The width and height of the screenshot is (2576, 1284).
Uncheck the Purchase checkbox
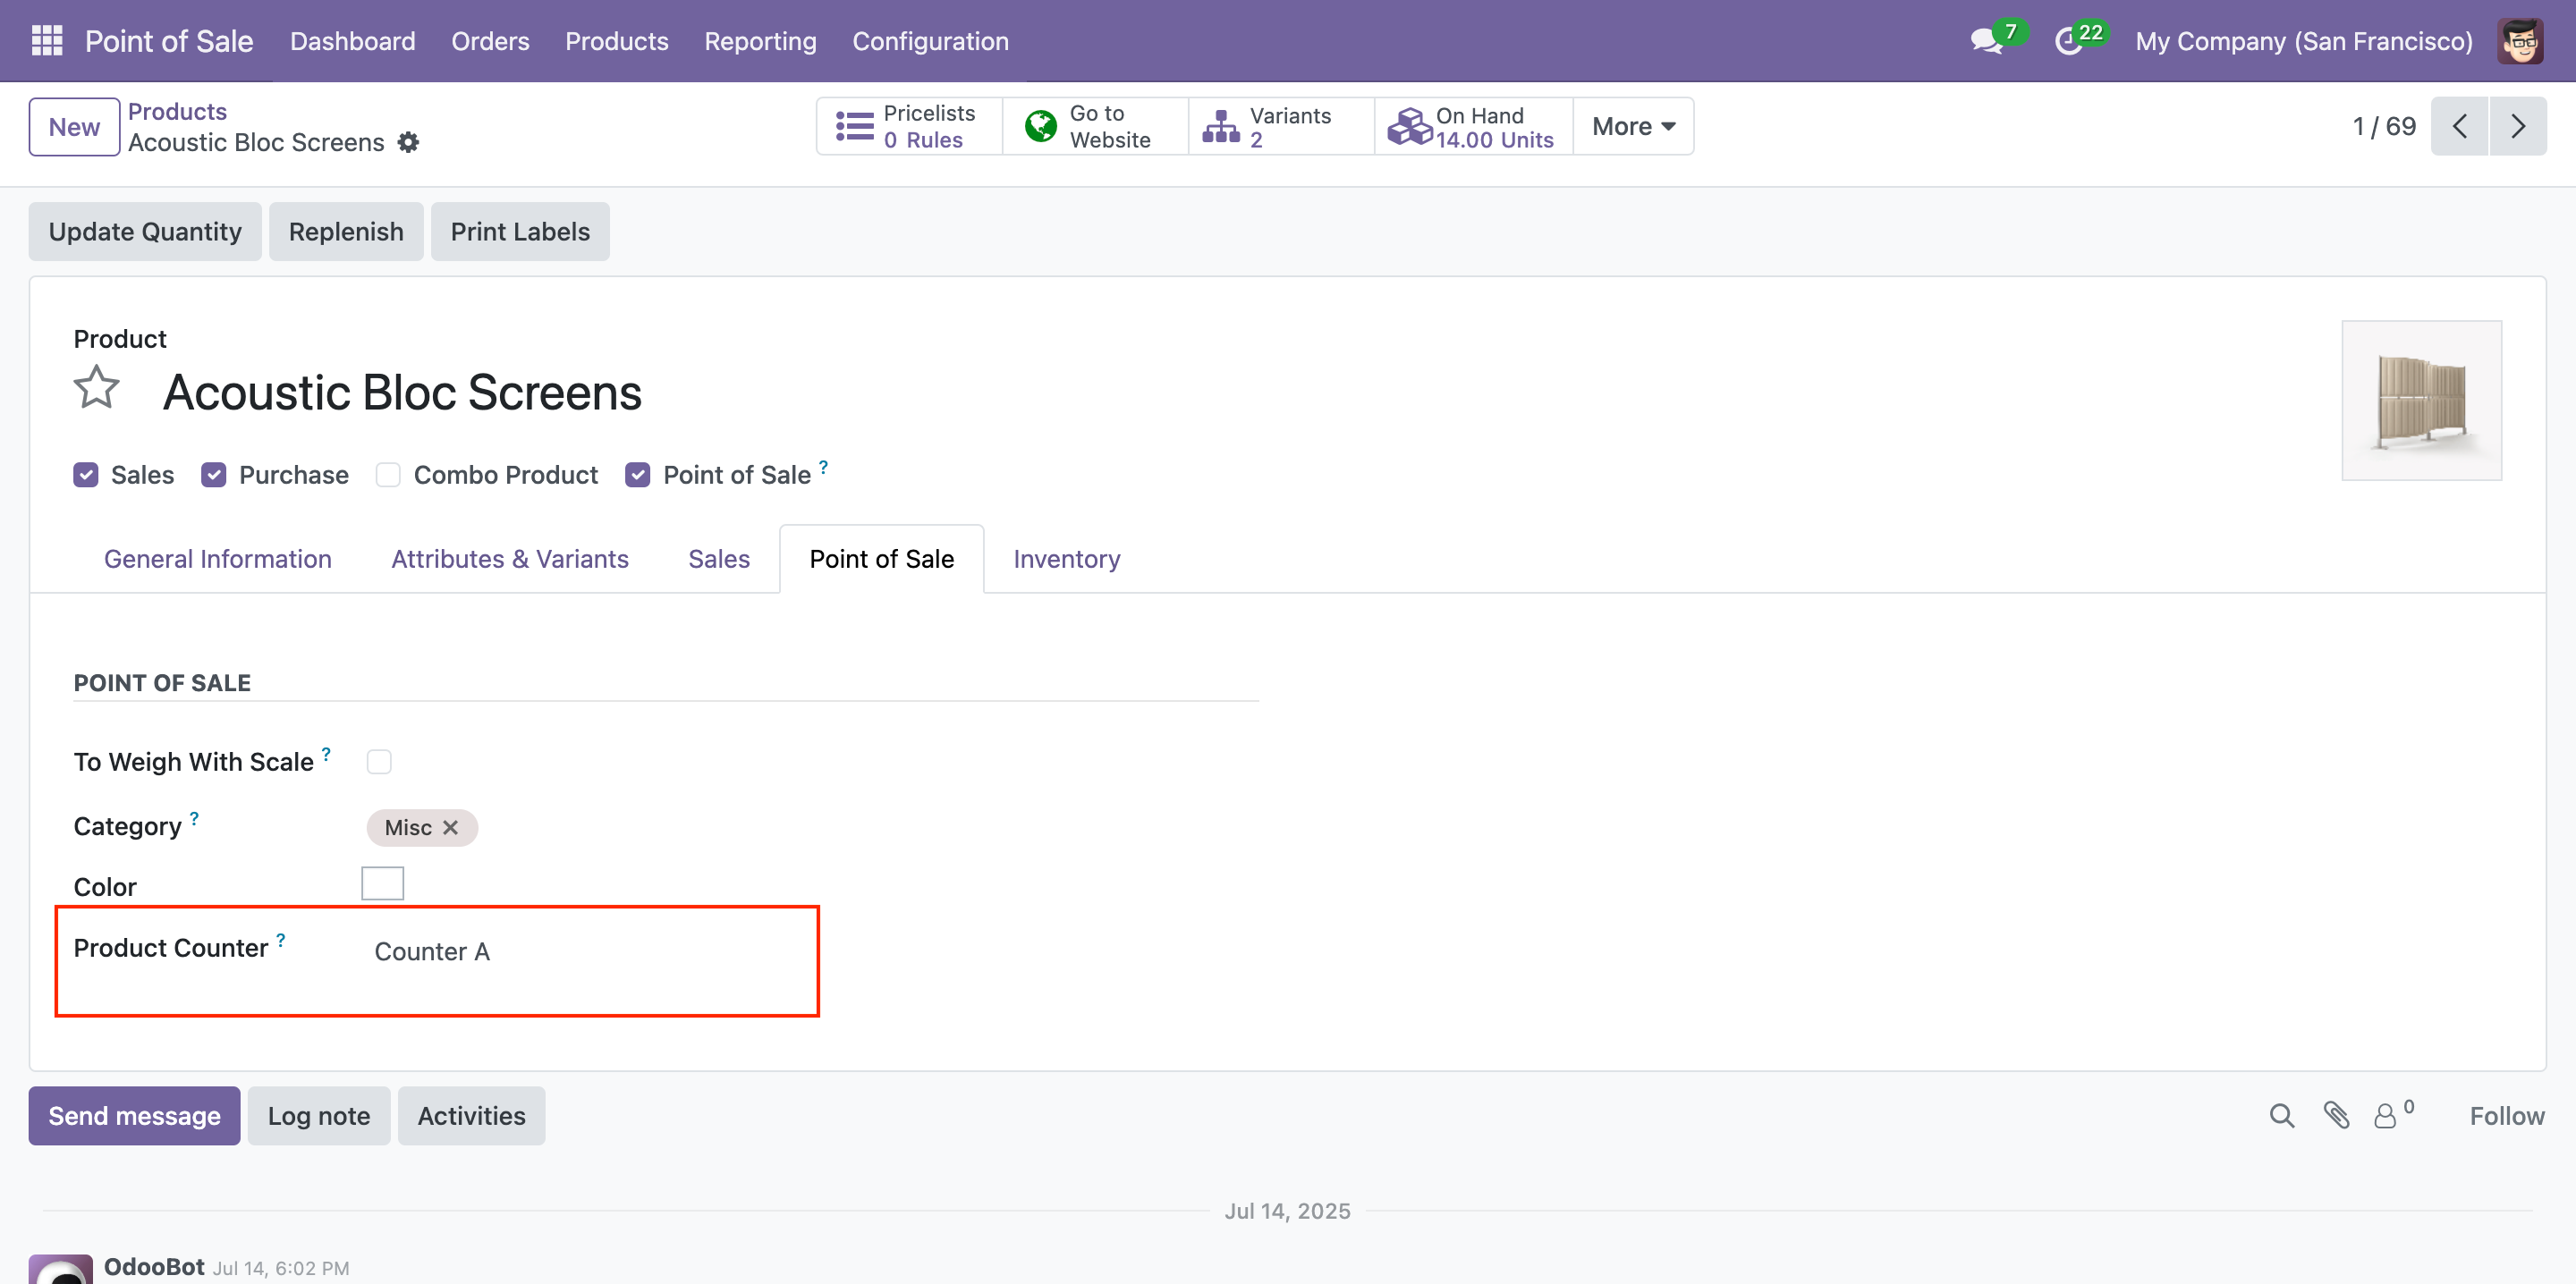(x=214, y=475)
